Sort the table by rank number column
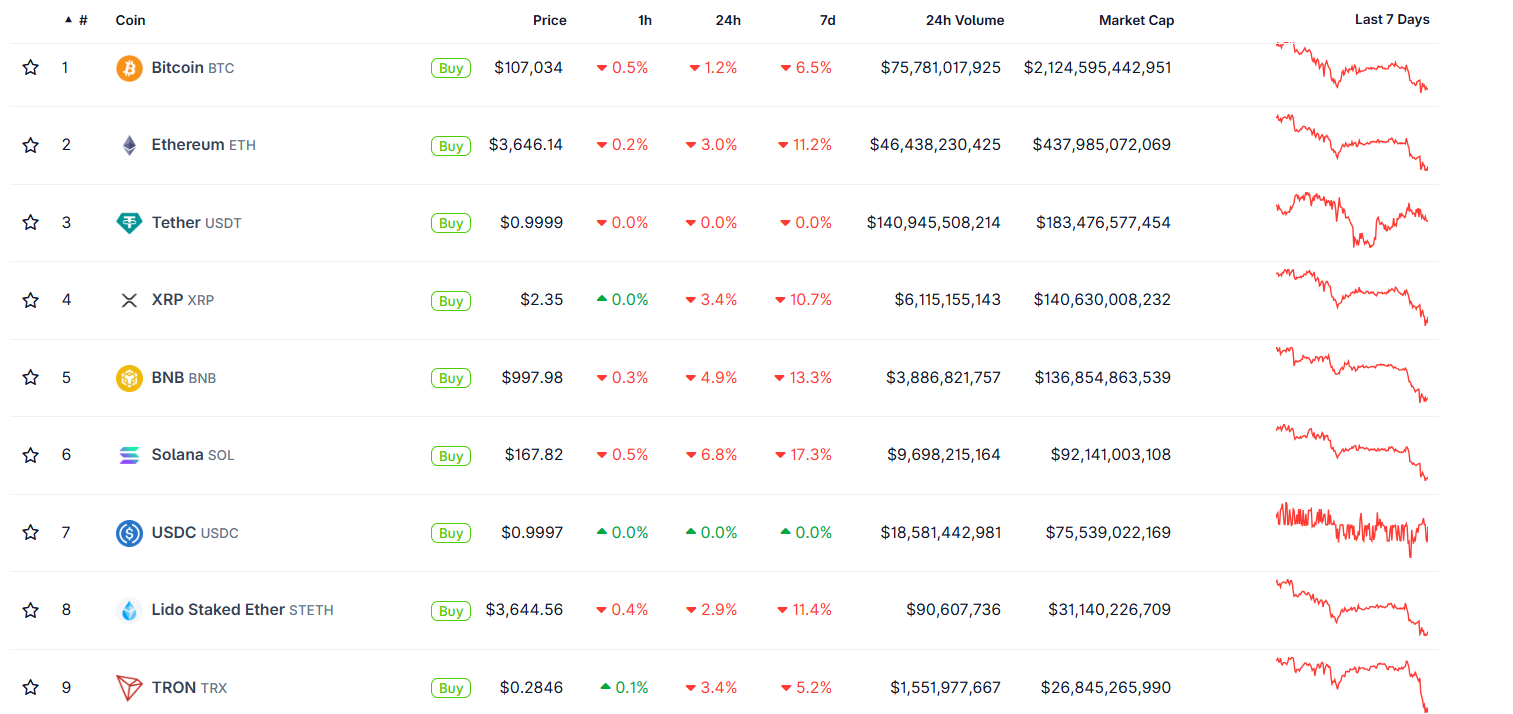 click(x=82, y=20)
